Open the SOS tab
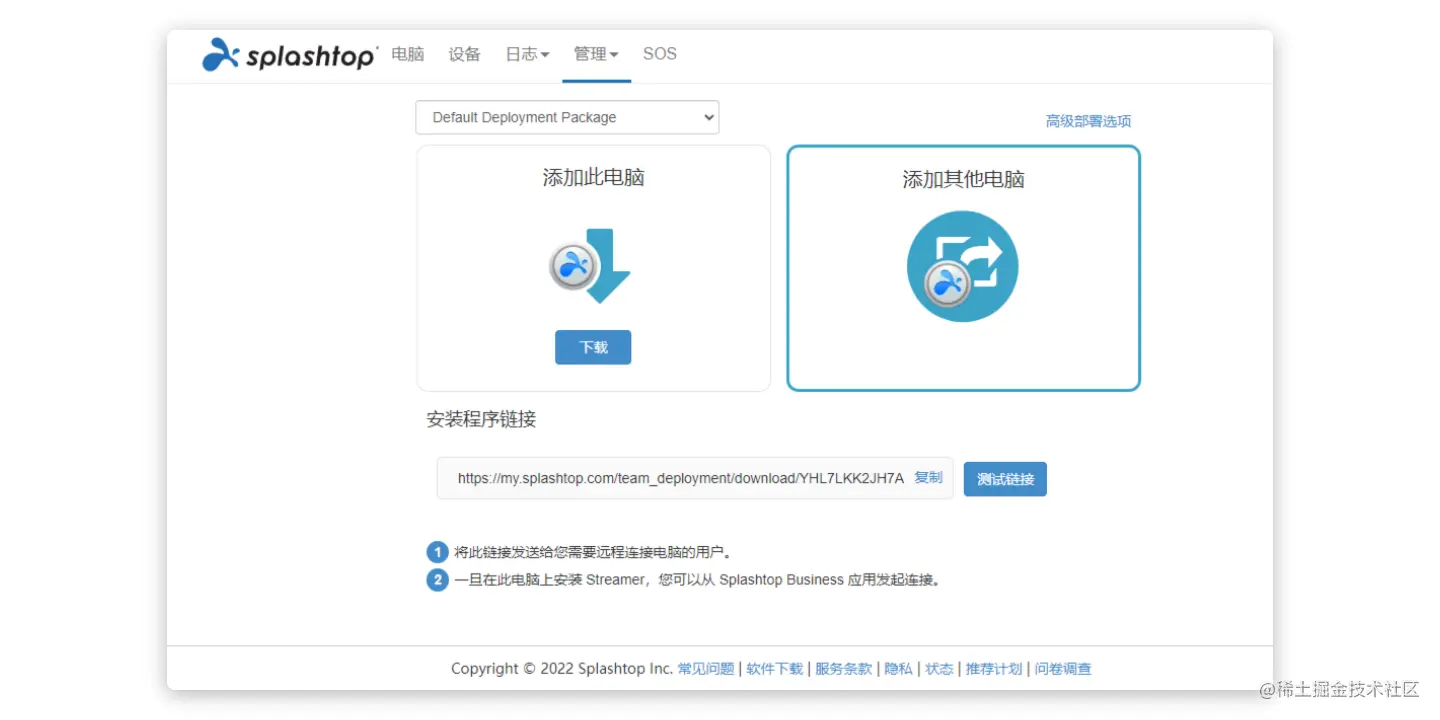 pyautogui.click(x=659, y=54)
